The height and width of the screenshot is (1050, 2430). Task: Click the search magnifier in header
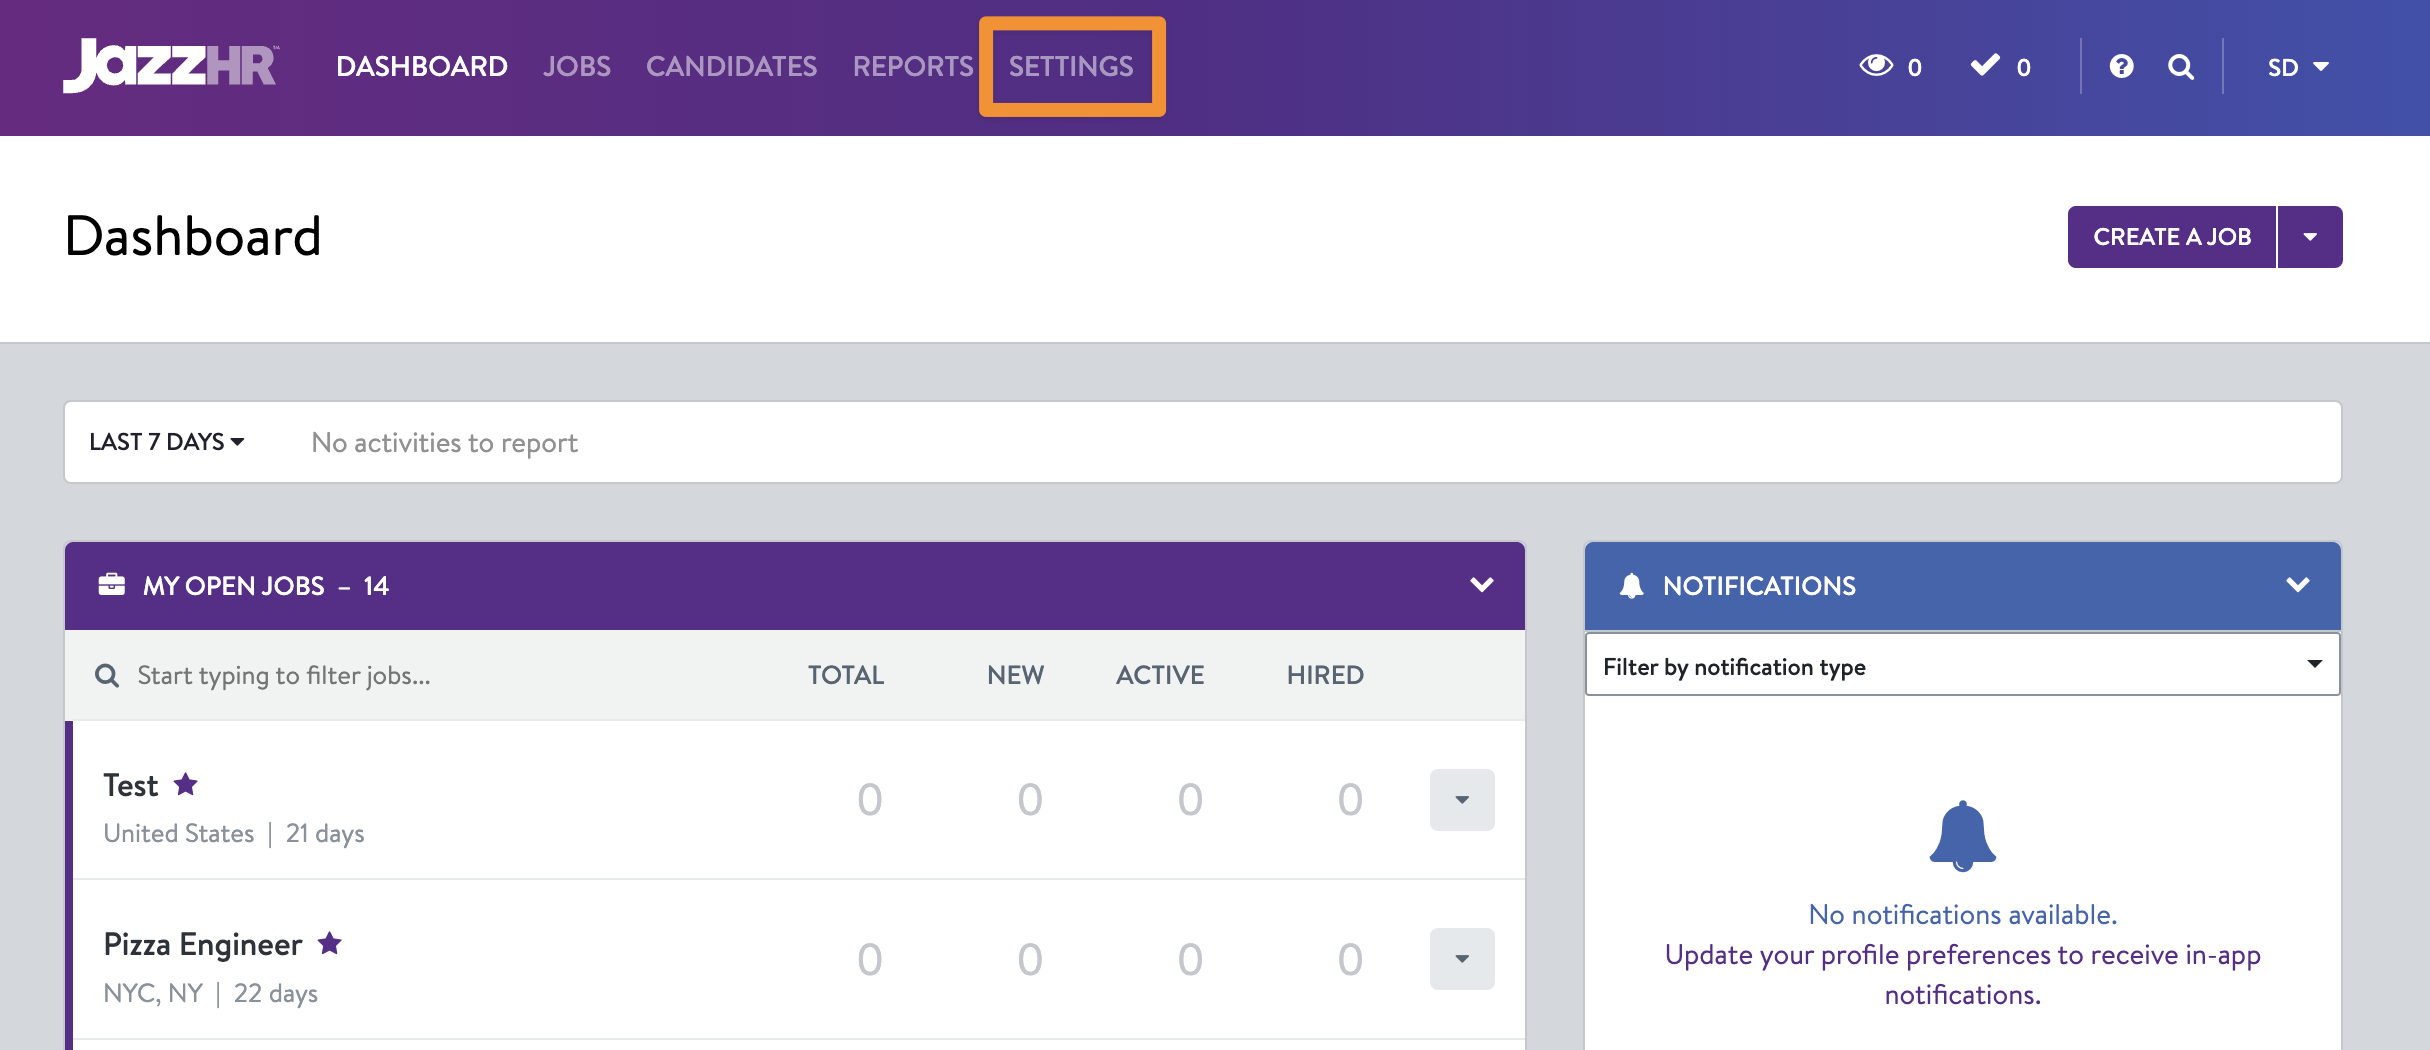click(2181, 67)
